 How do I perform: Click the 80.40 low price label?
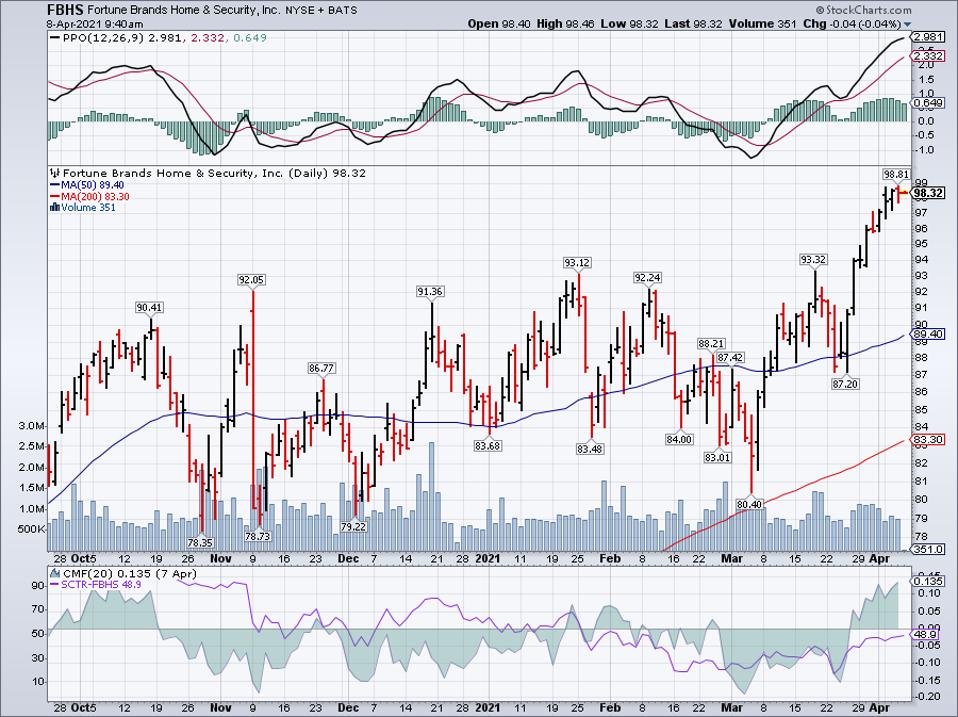coord(749,504)
